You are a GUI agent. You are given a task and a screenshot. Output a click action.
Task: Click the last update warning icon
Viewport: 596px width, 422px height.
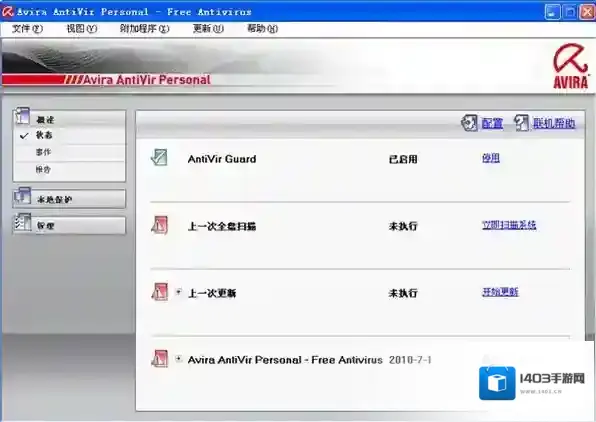click(159, 292)
